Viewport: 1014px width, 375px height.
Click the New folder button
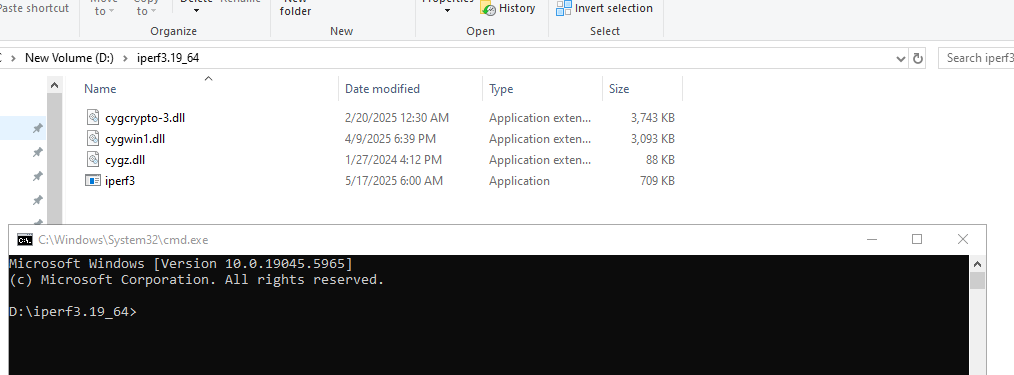click(x=296, y=8)
